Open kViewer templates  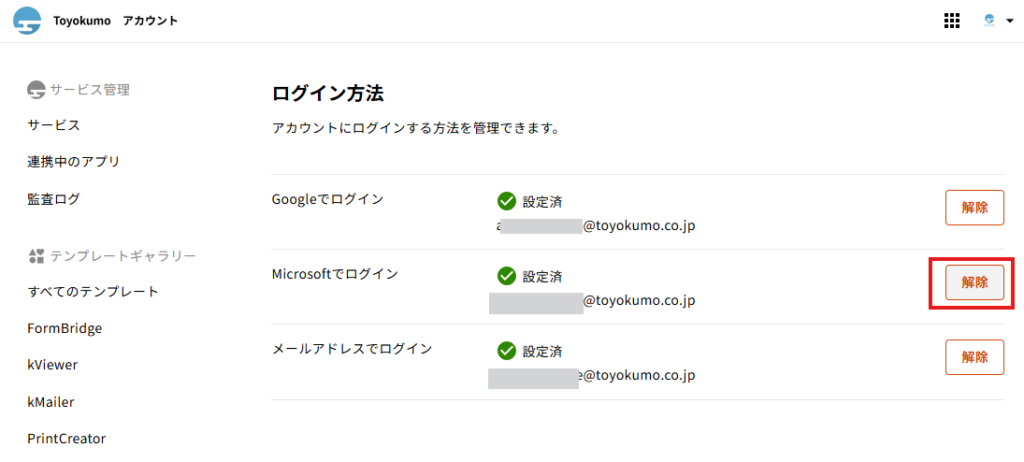click(53, 365)
